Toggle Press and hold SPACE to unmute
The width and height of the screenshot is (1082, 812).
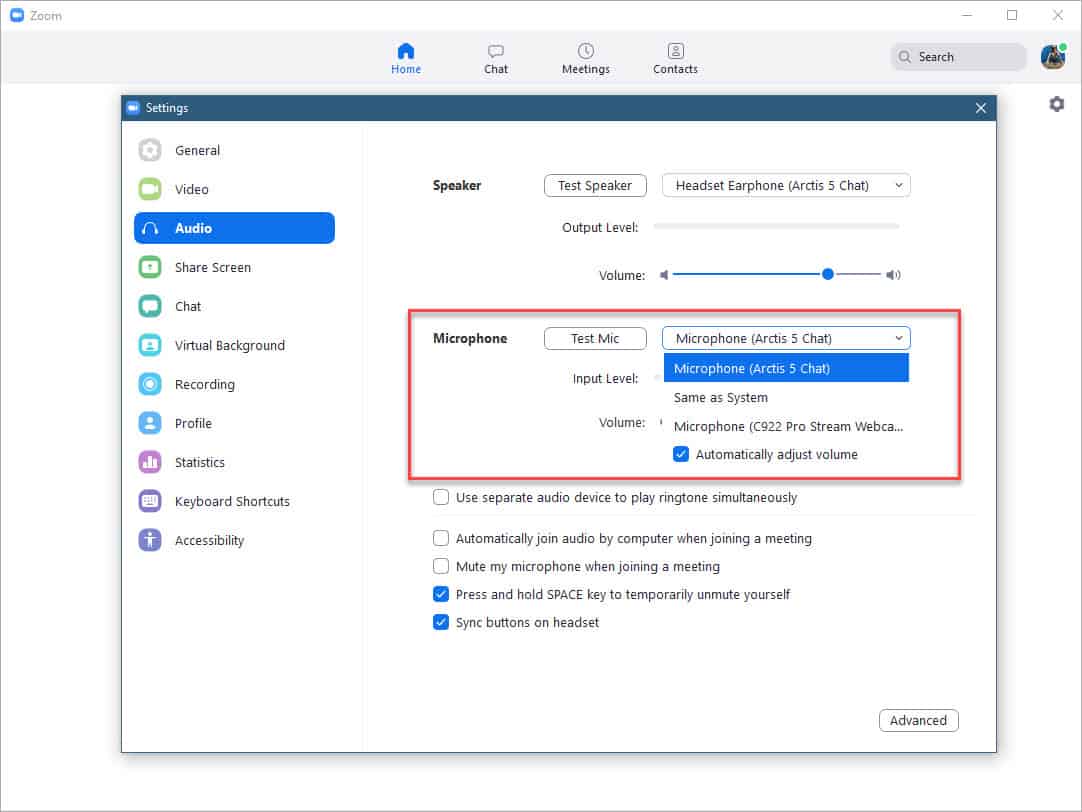click(440, 594)
